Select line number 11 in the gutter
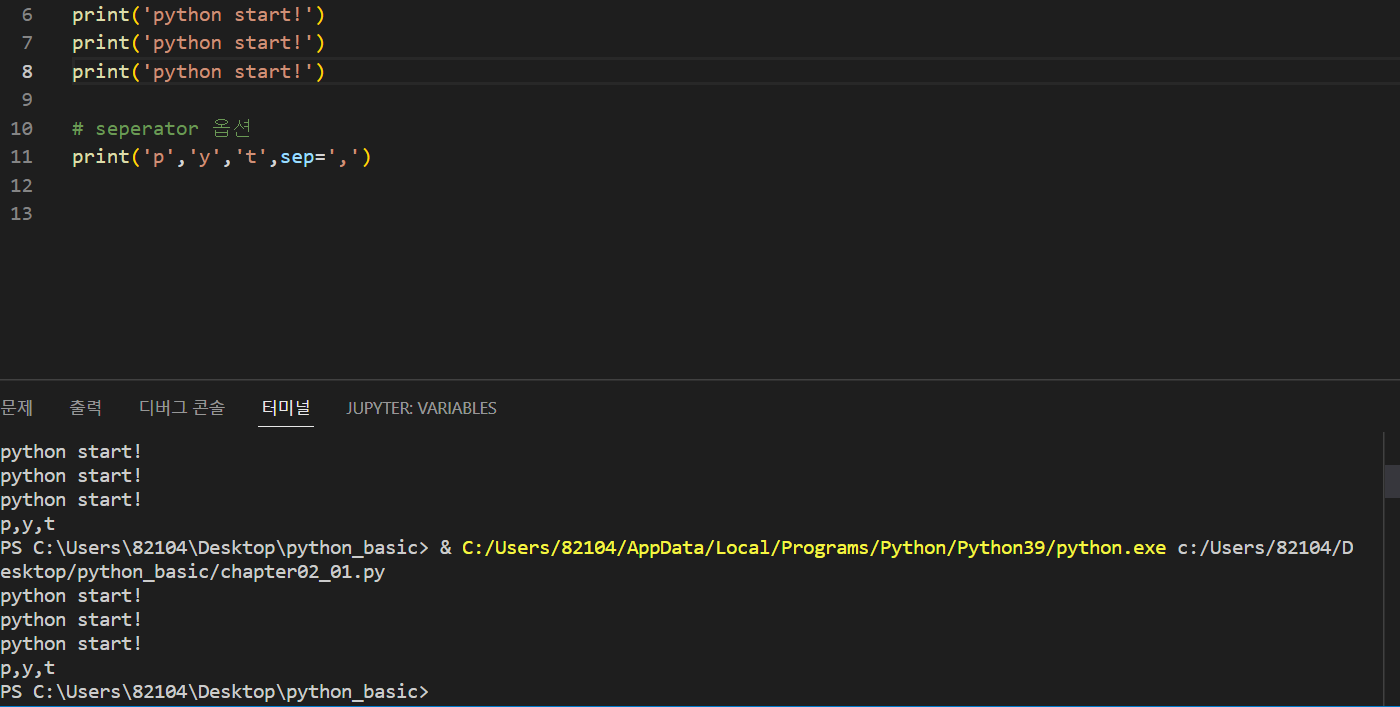The width and height of the screenshot is (1400, 707). [21, 157]
